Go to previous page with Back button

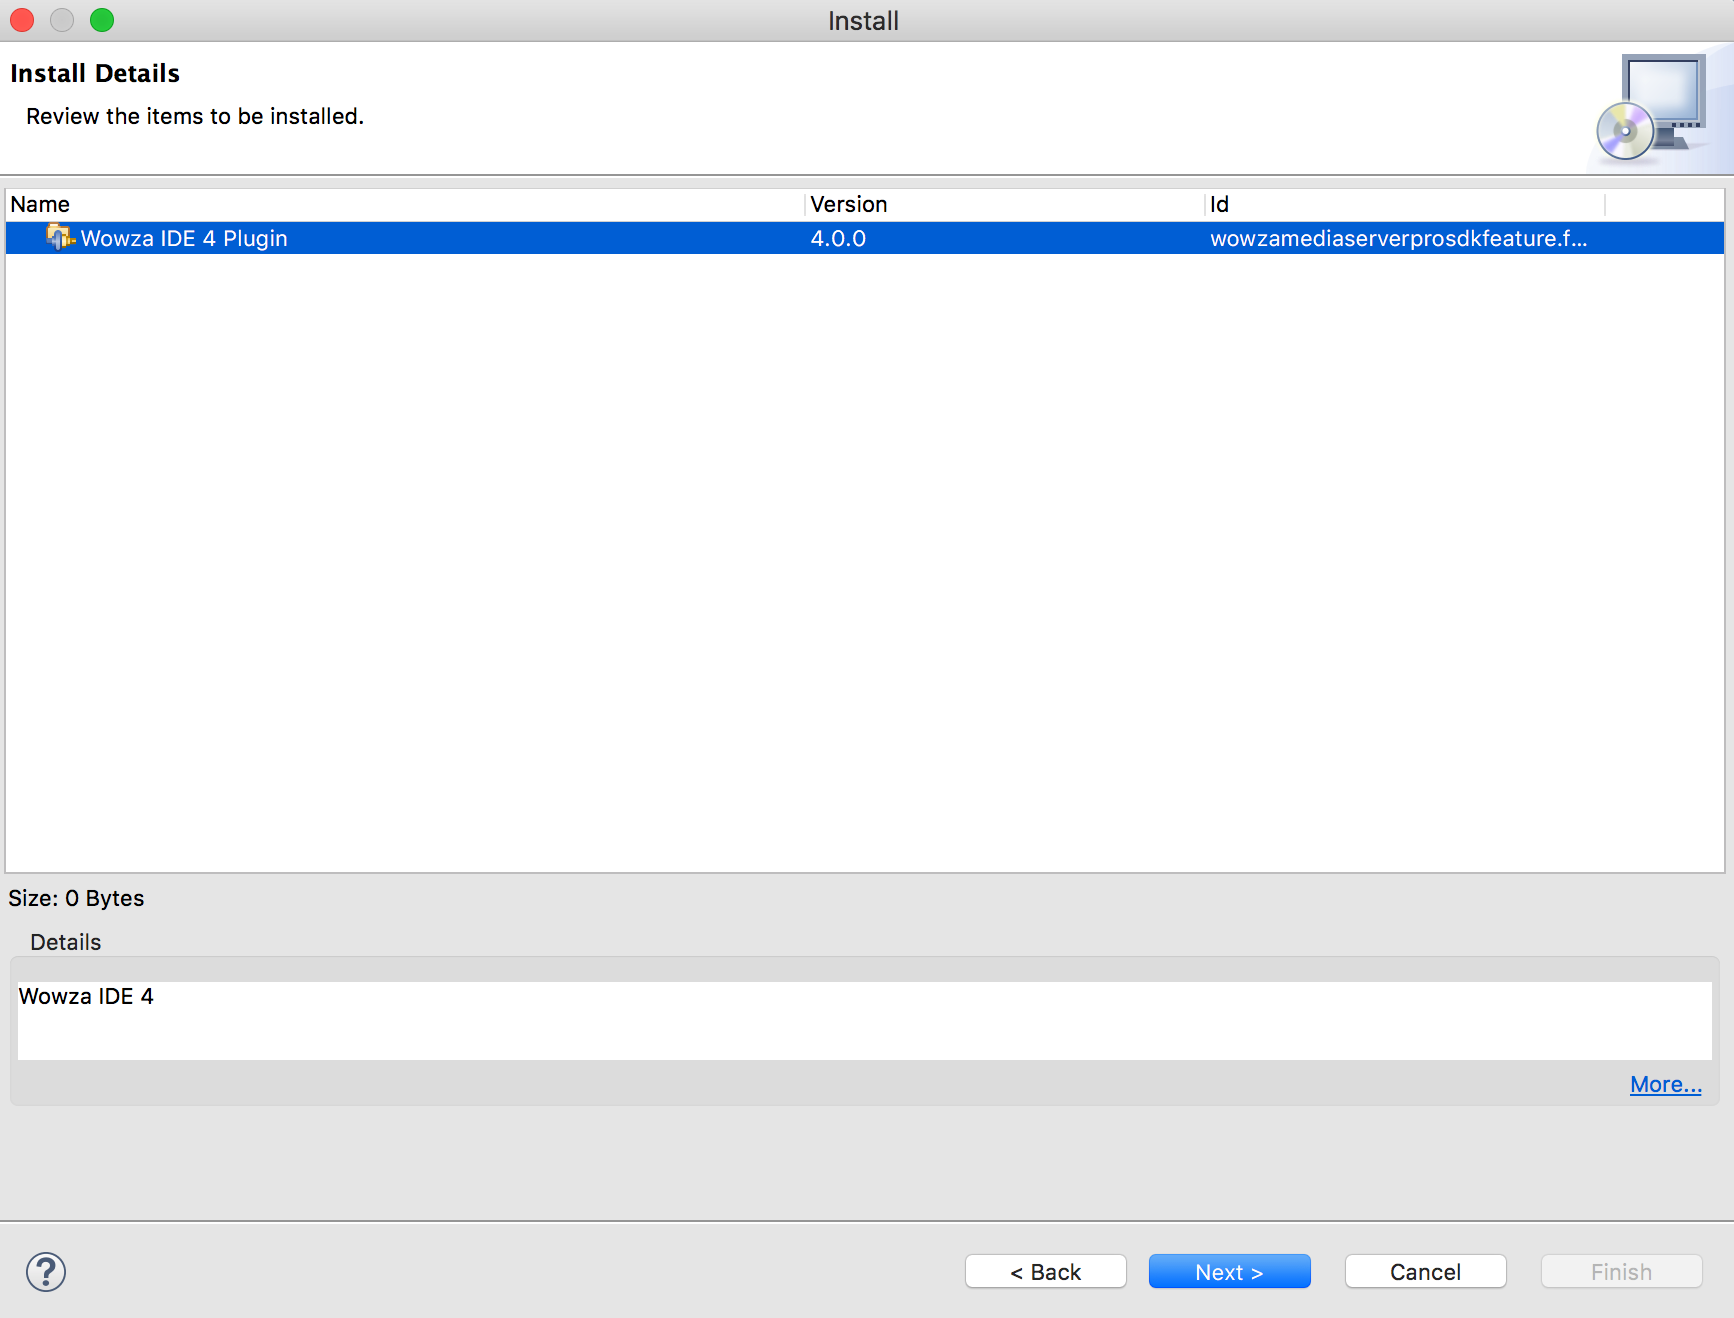(1046, 1272)
